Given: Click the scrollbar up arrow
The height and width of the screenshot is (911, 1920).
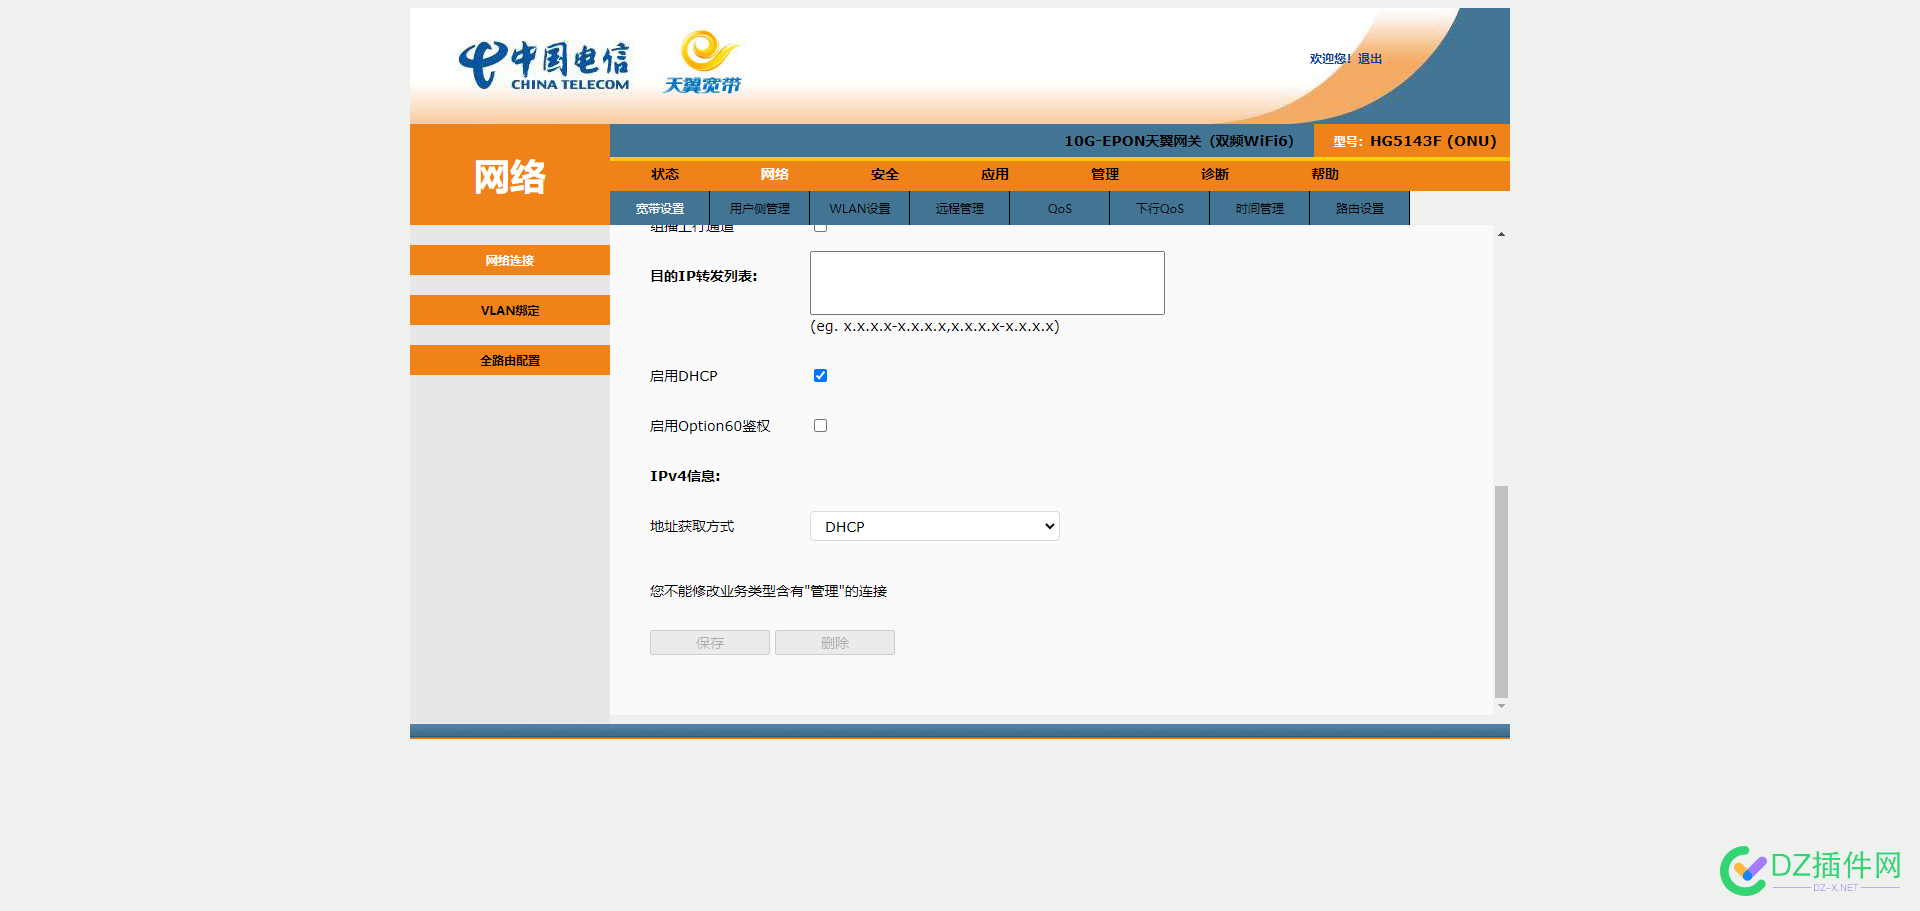Looking at the screenshot, I should tap(1501, 234).
